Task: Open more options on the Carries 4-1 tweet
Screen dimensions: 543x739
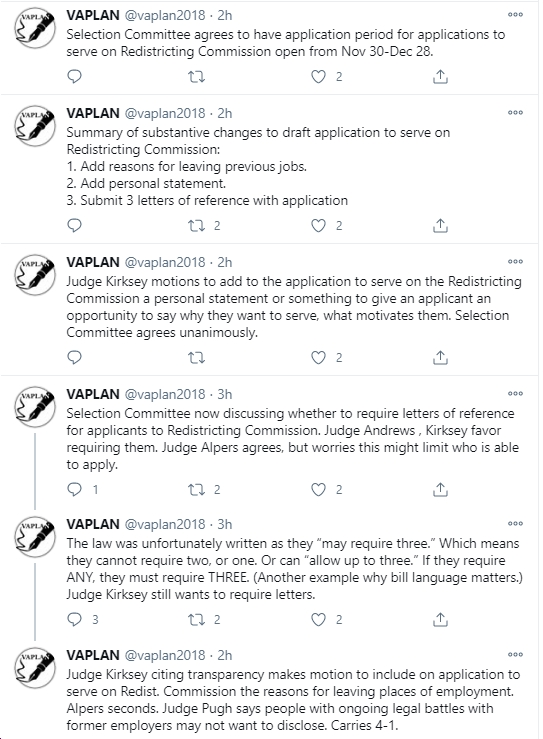Action: (x=515, y=655)
